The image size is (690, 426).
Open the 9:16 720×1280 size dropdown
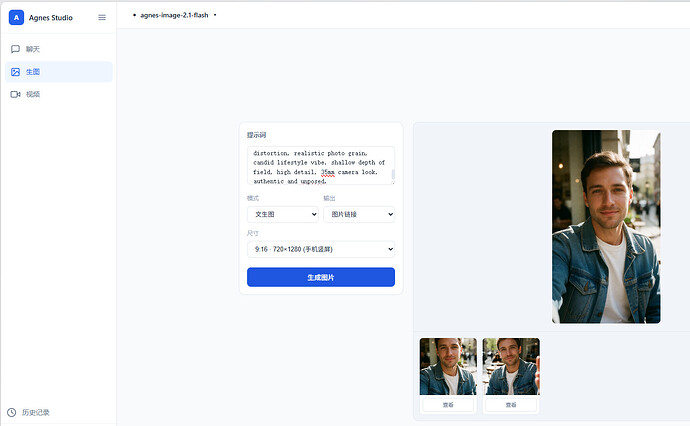click(321, 249)
